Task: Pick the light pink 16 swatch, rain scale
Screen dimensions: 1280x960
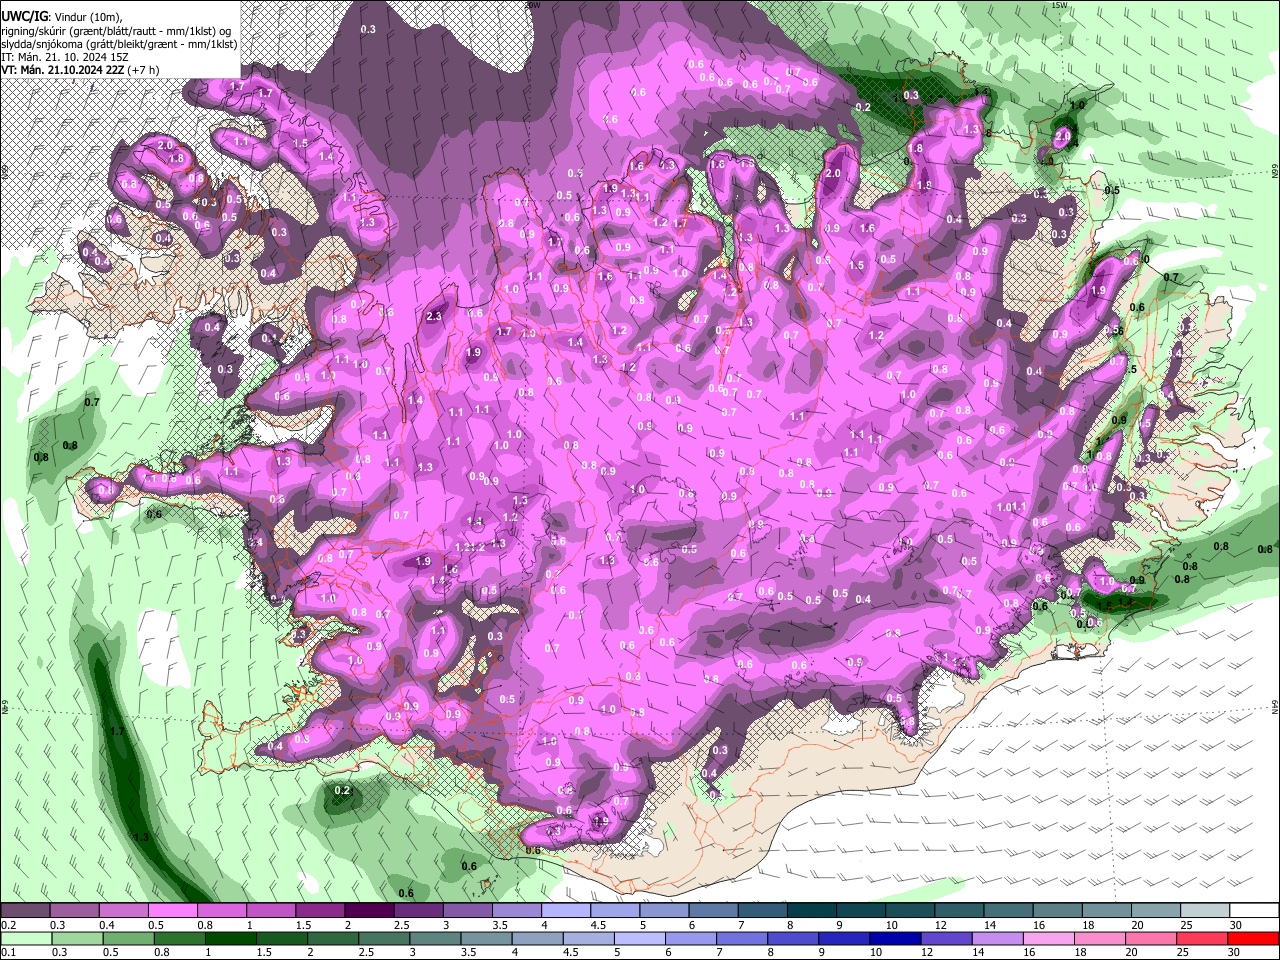Action: [x=1050, y=939]
